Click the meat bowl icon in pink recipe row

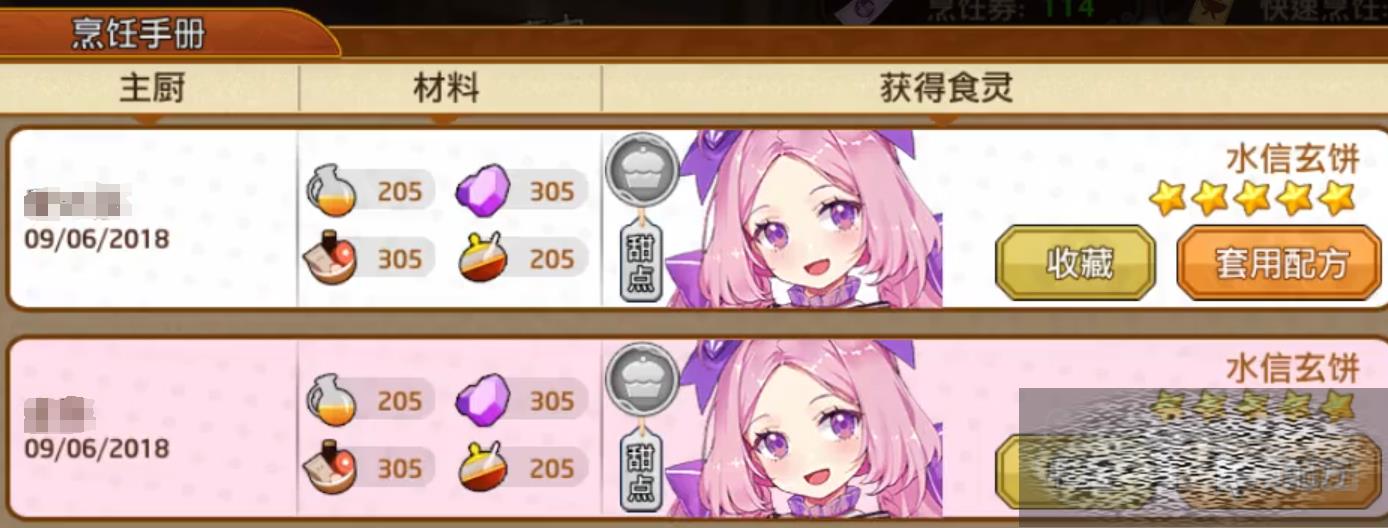coord(331,469)
